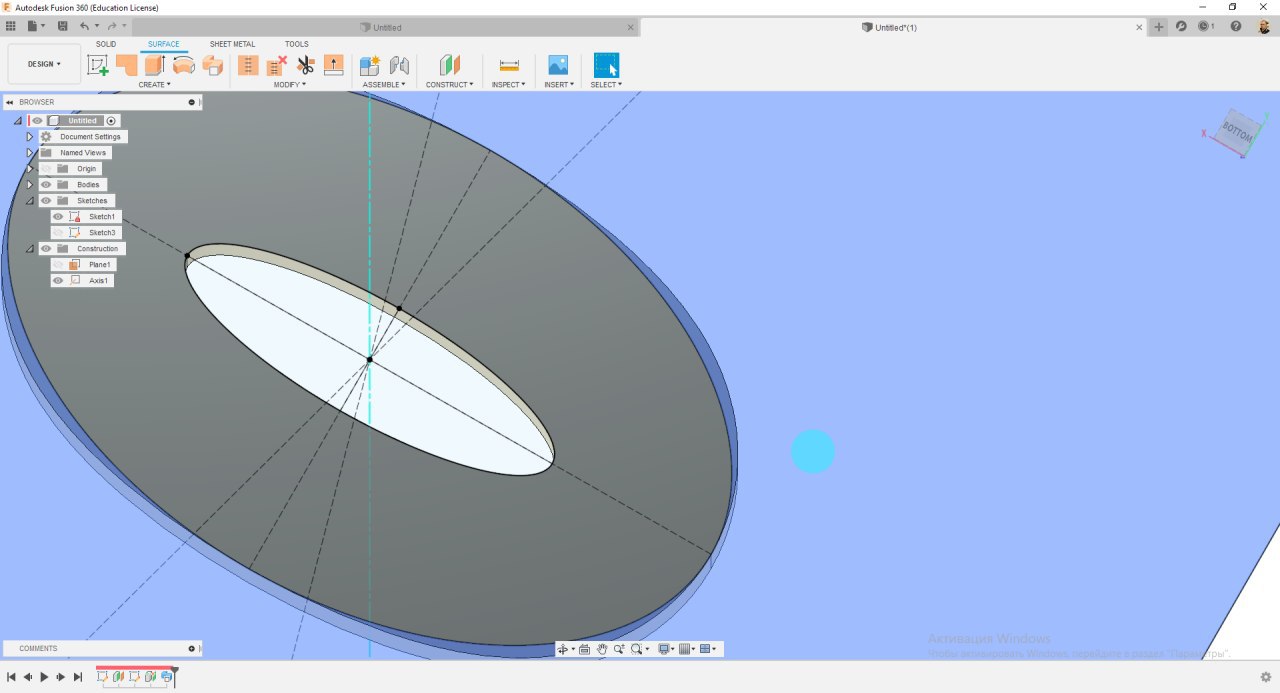This screenshot has width=1280, height=693.
Task: Open the SHEET METAL tab
Action: tap(232, 44)
